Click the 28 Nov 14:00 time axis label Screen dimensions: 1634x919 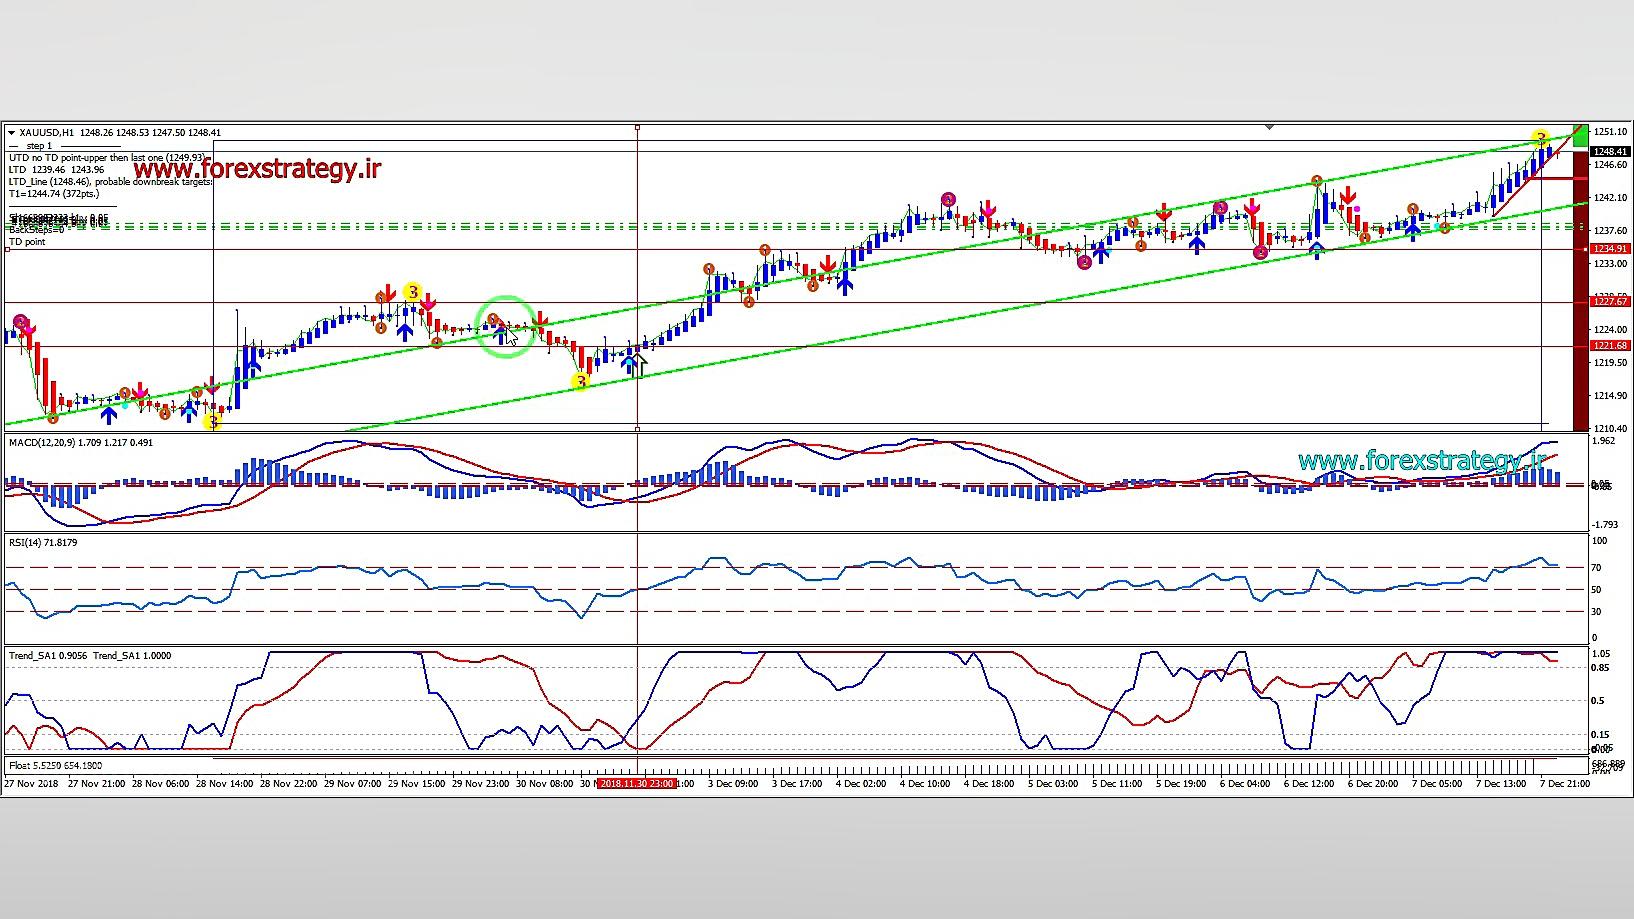pyautogui.click(x=225, y=784)
